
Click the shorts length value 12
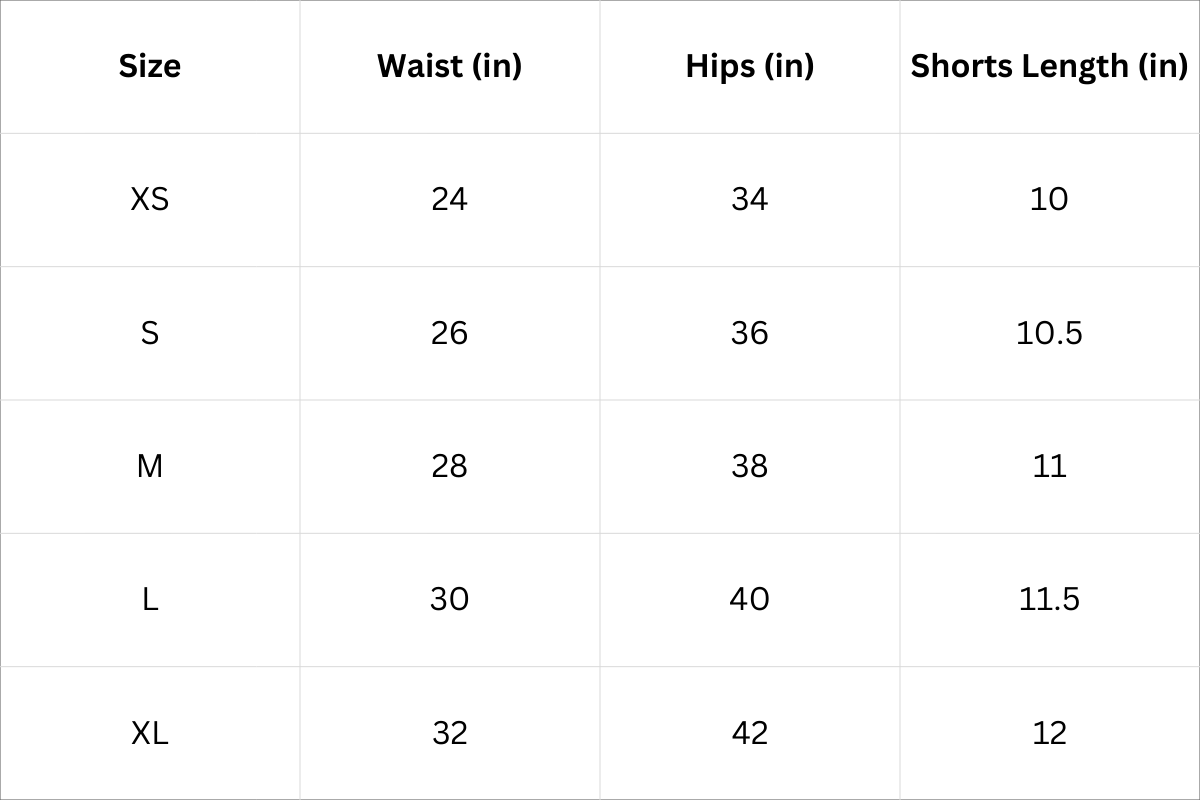click(x=1049, y=733)
